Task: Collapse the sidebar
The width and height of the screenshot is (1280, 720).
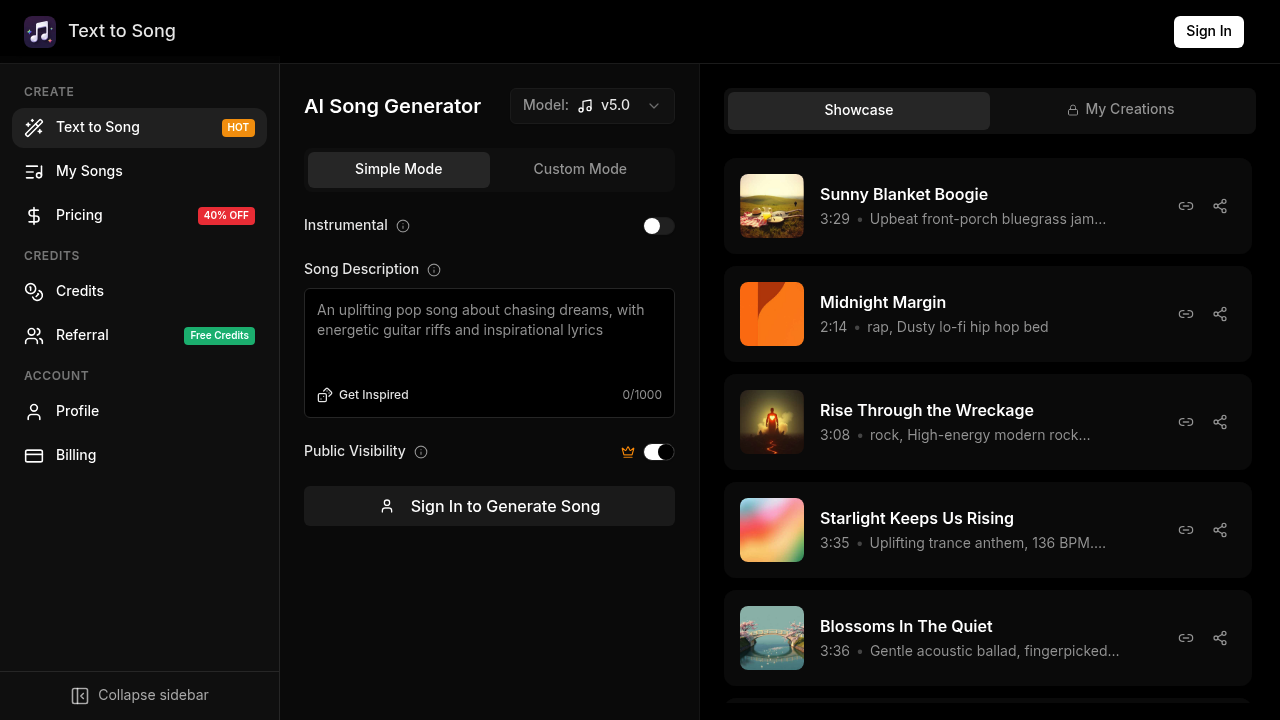Action: pos(139,695)
